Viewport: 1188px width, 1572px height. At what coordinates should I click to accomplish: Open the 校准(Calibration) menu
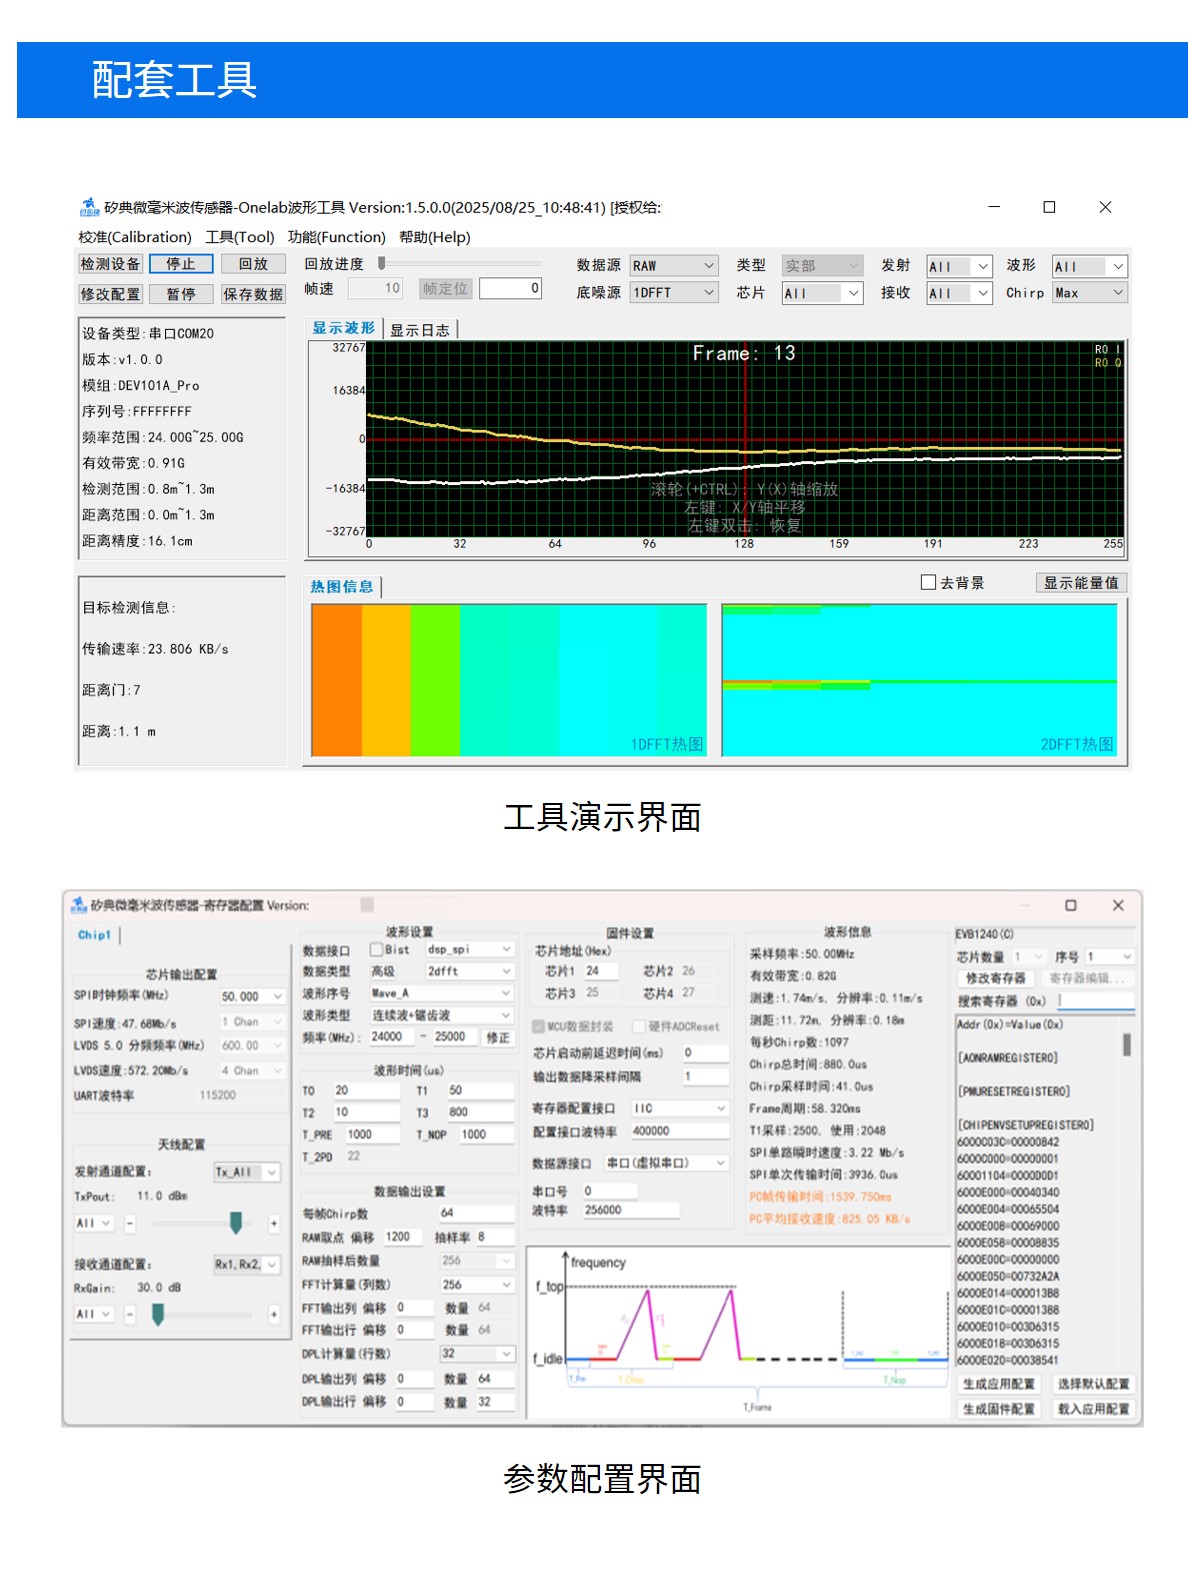pyautogui.click(x=135, y=237)
